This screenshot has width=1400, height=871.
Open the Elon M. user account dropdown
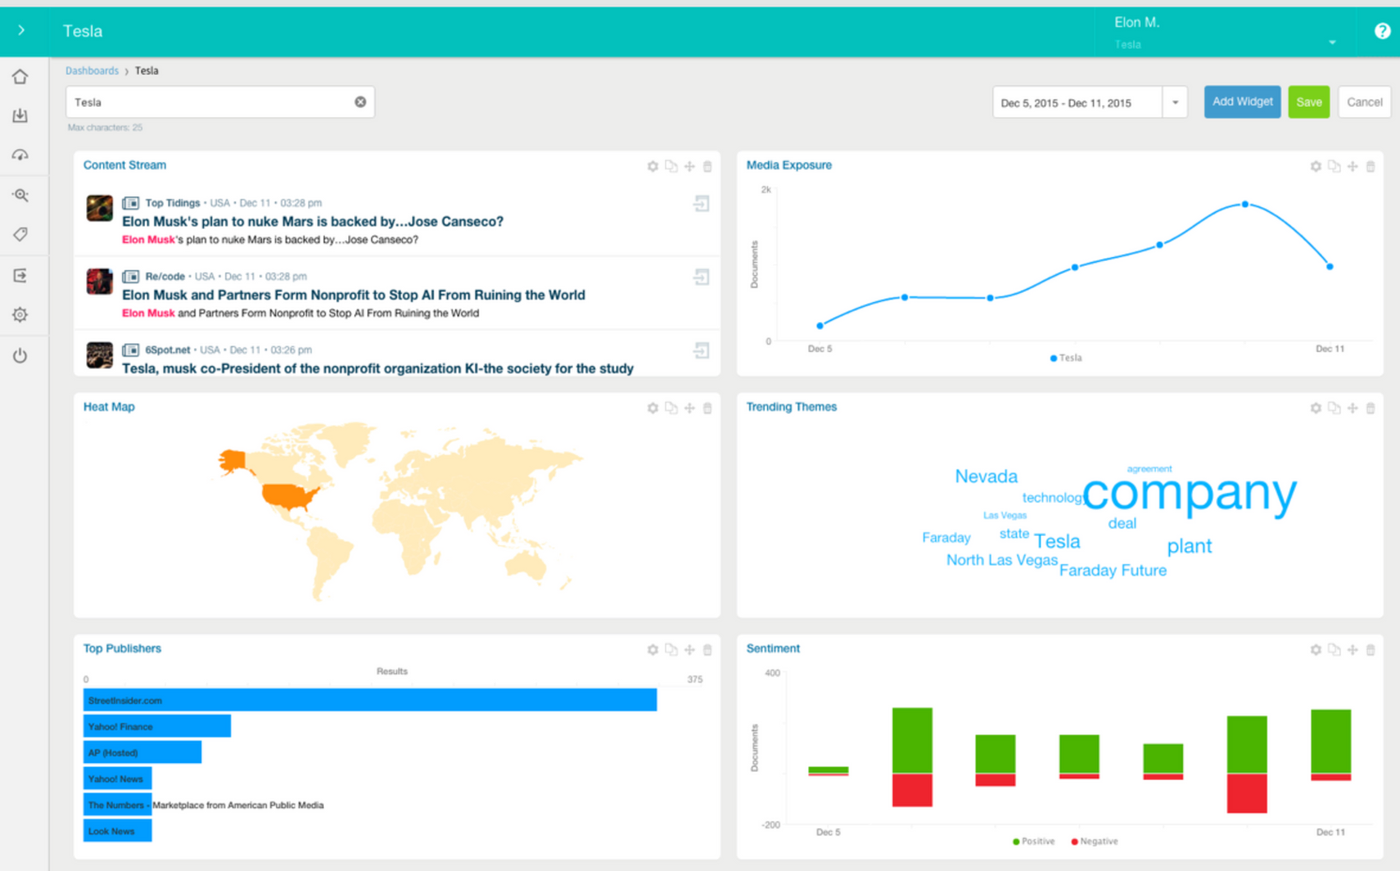click(x=1224, y=32)
